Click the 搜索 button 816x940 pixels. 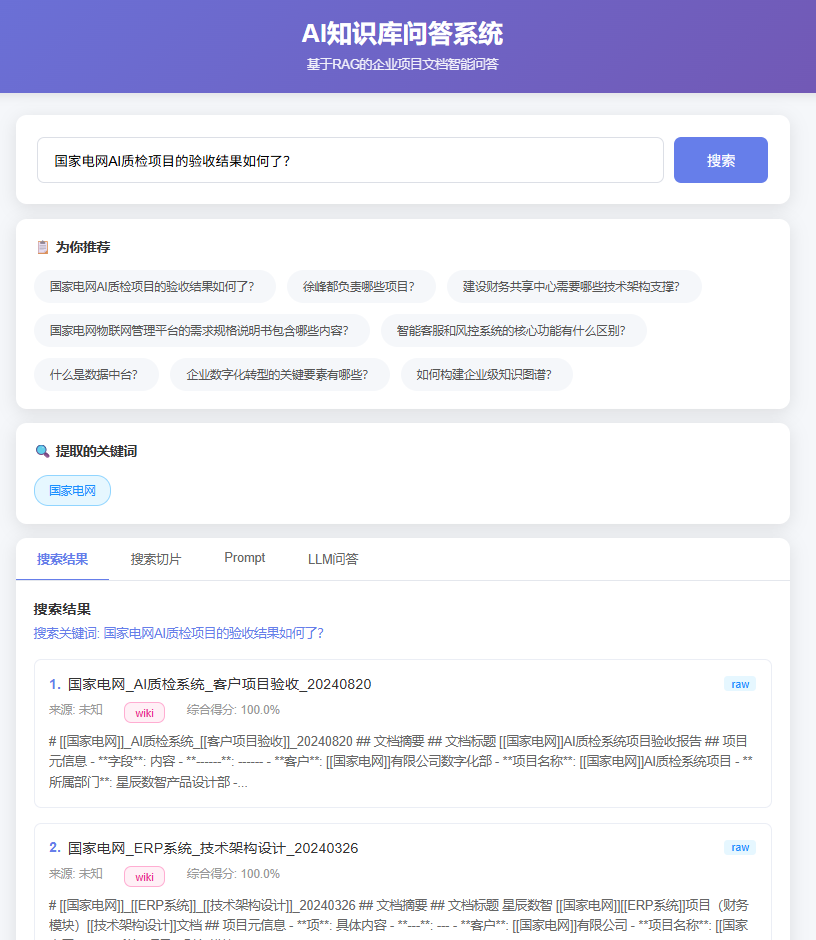[720, 160]
